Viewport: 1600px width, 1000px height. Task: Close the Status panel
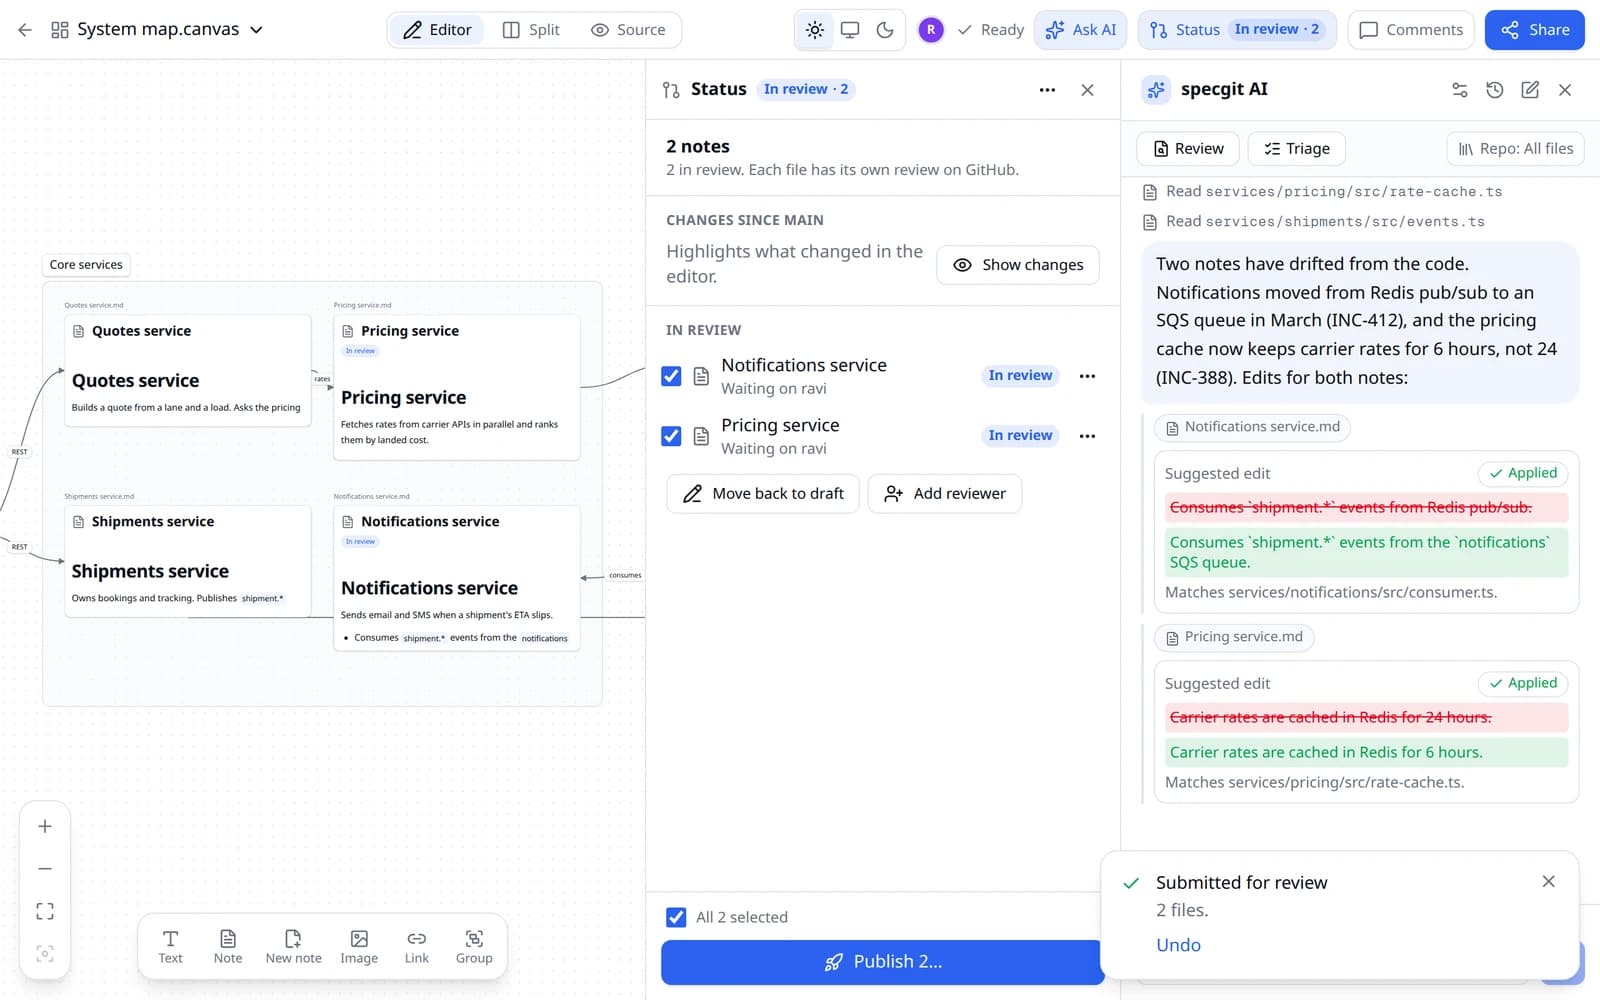click(x=1087, y=90)
